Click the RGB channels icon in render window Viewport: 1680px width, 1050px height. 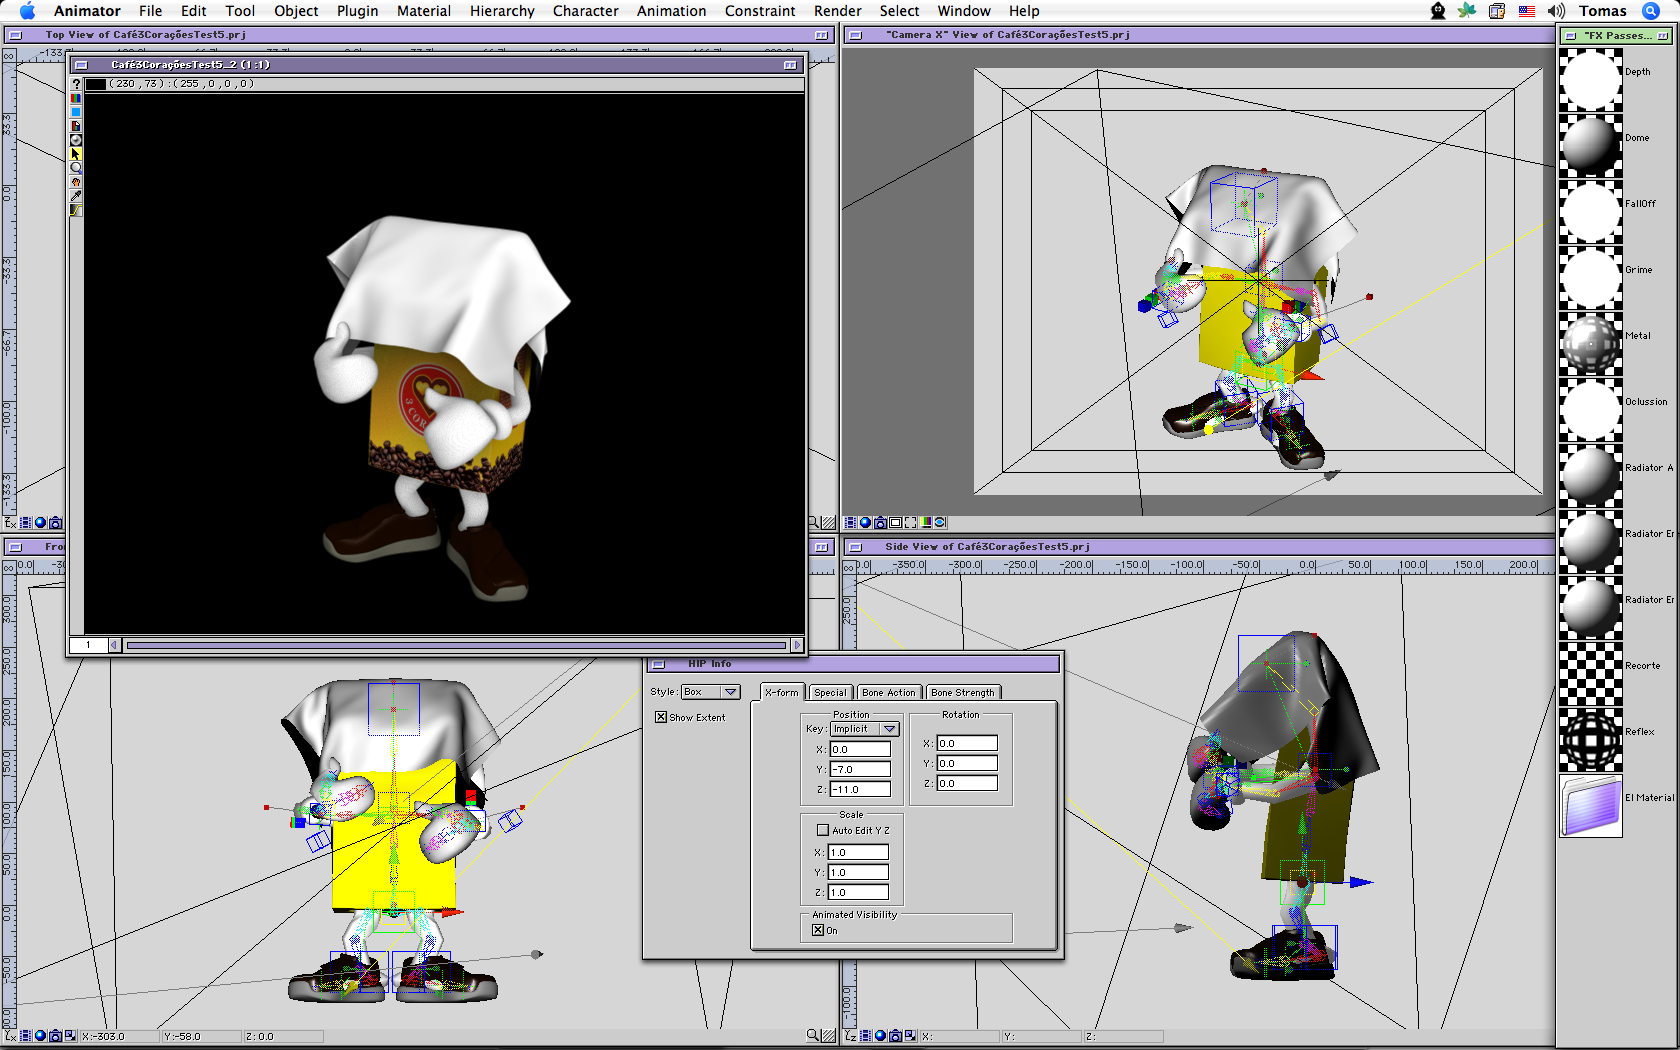tap(76, 98)
